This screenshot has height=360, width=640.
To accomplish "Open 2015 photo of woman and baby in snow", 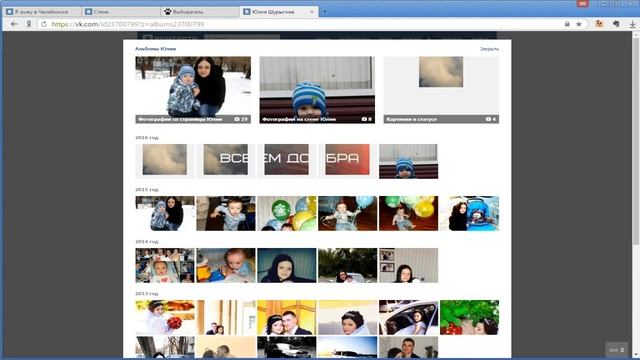I will 165,213.
